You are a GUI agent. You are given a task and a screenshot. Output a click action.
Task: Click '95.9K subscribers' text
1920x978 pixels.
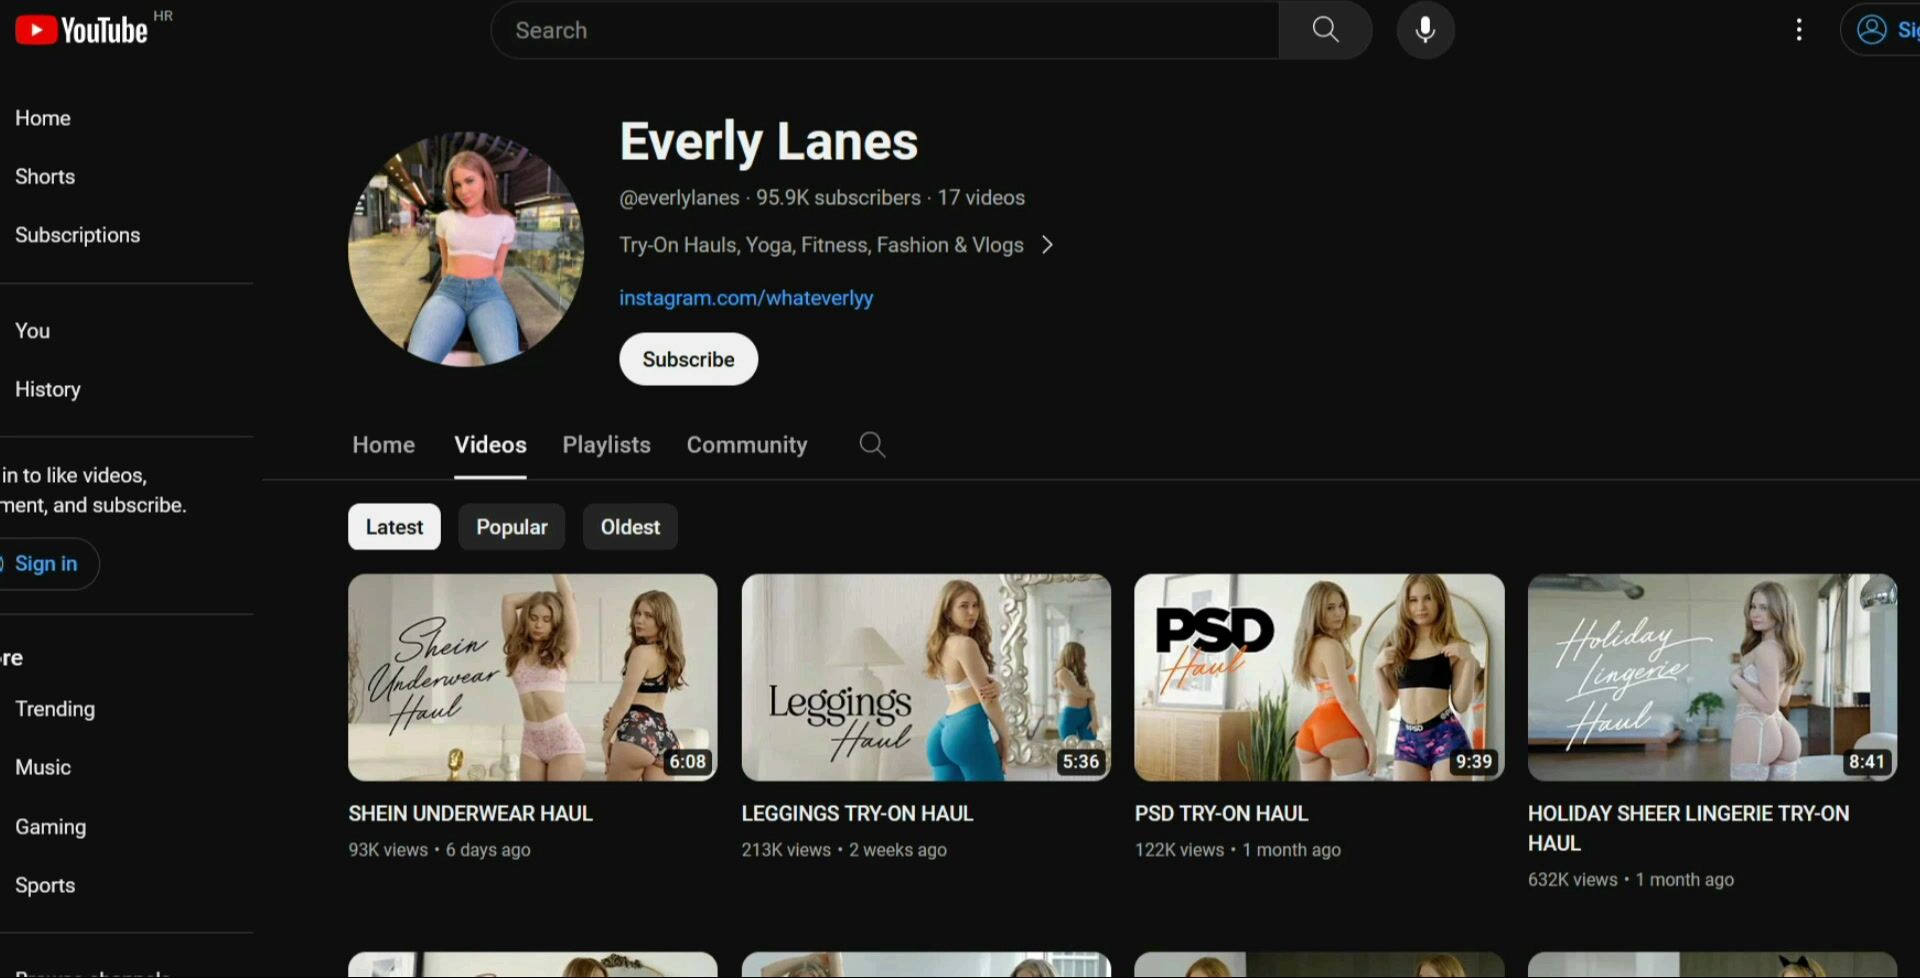tap(838, 198)
